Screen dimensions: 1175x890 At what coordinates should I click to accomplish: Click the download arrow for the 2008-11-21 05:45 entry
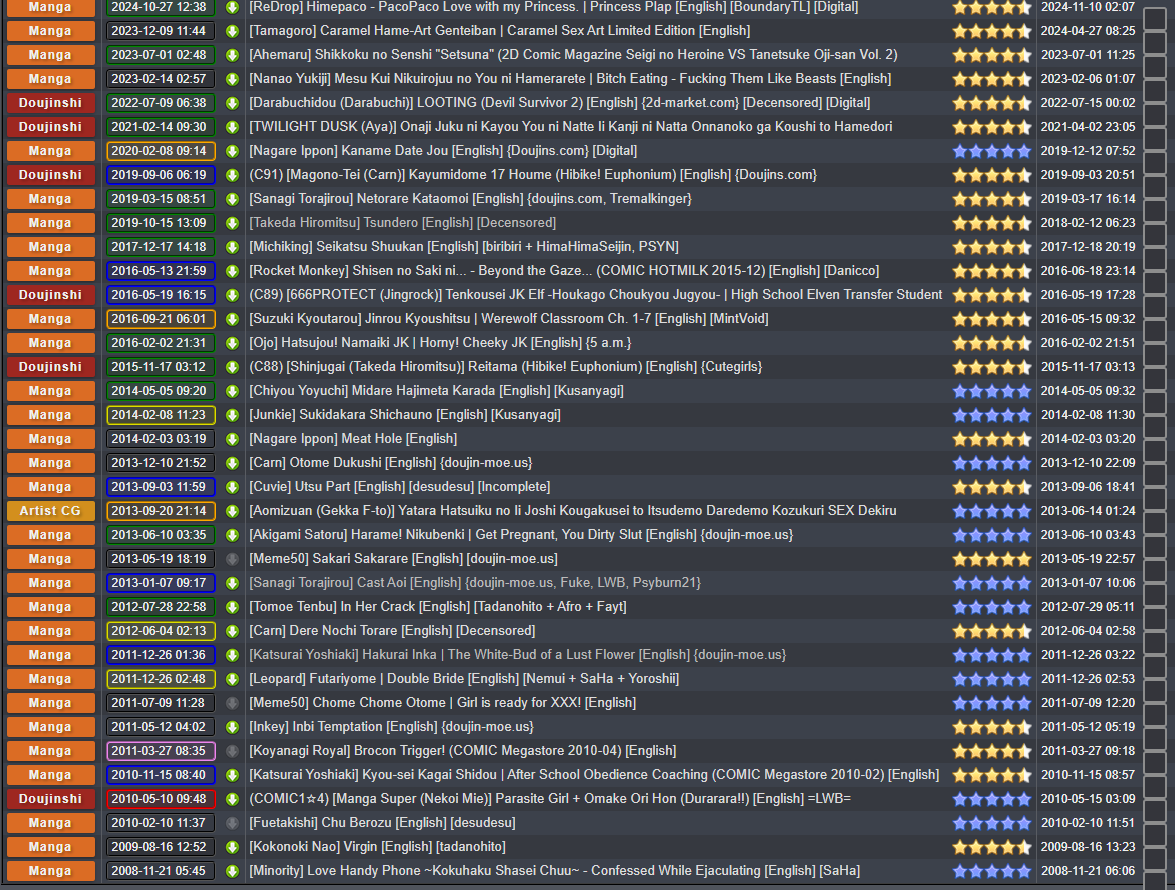coord(232,871)
